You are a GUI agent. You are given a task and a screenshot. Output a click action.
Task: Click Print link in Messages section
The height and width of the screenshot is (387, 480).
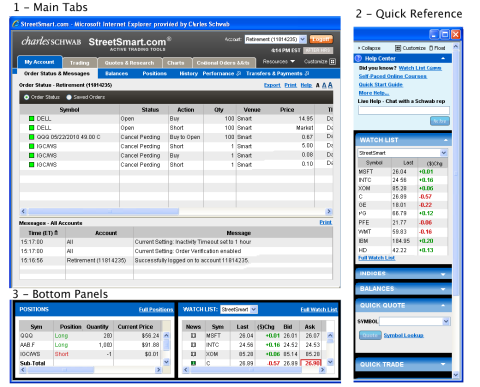tap(326, 222)
